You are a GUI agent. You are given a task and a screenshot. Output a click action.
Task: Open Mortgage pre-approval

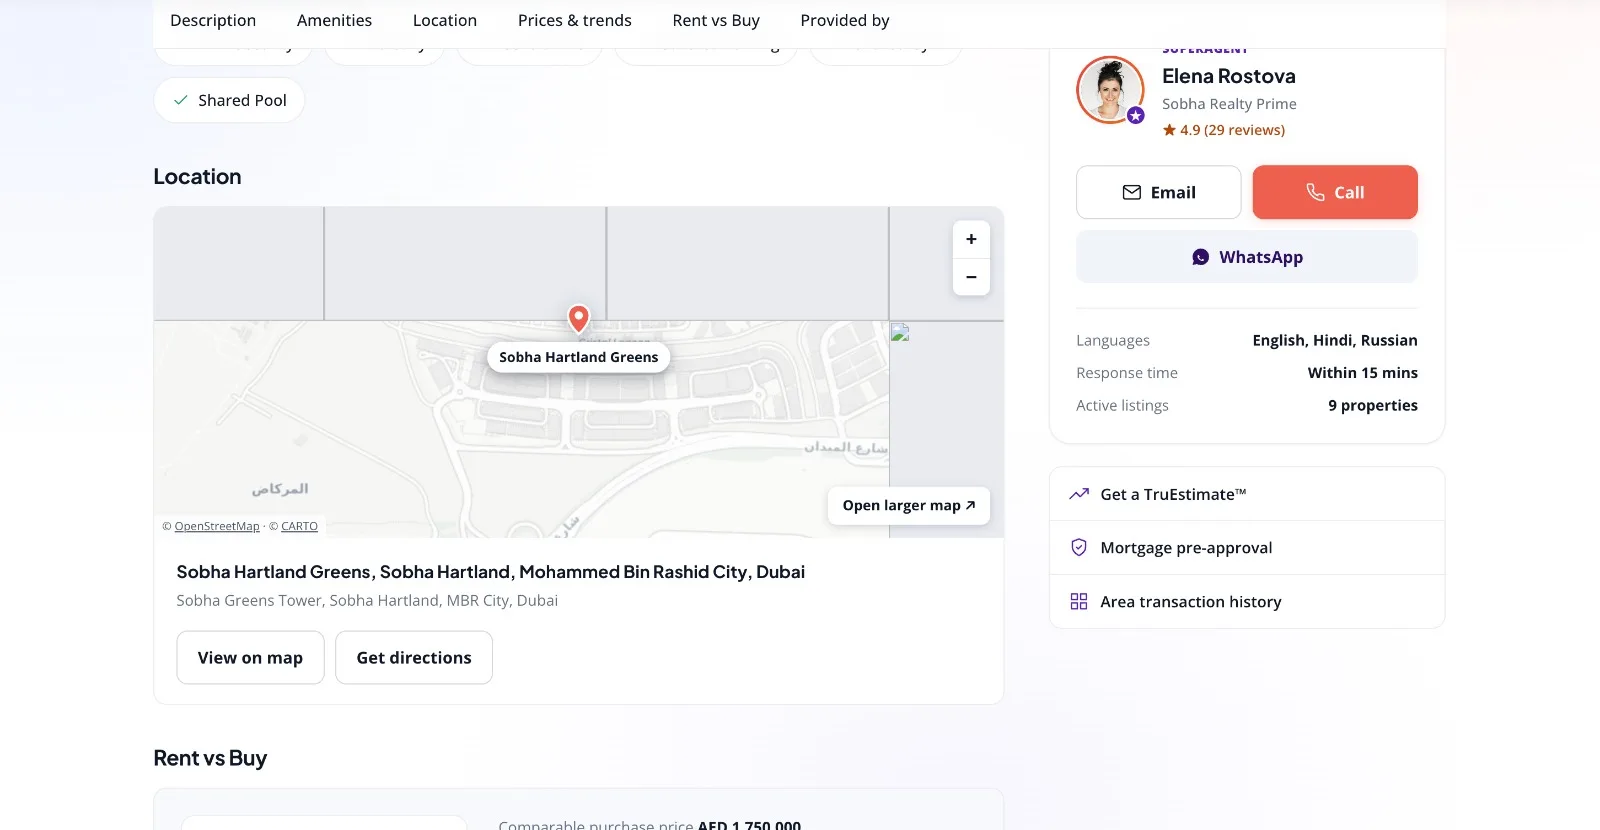tap(1247, 548)
